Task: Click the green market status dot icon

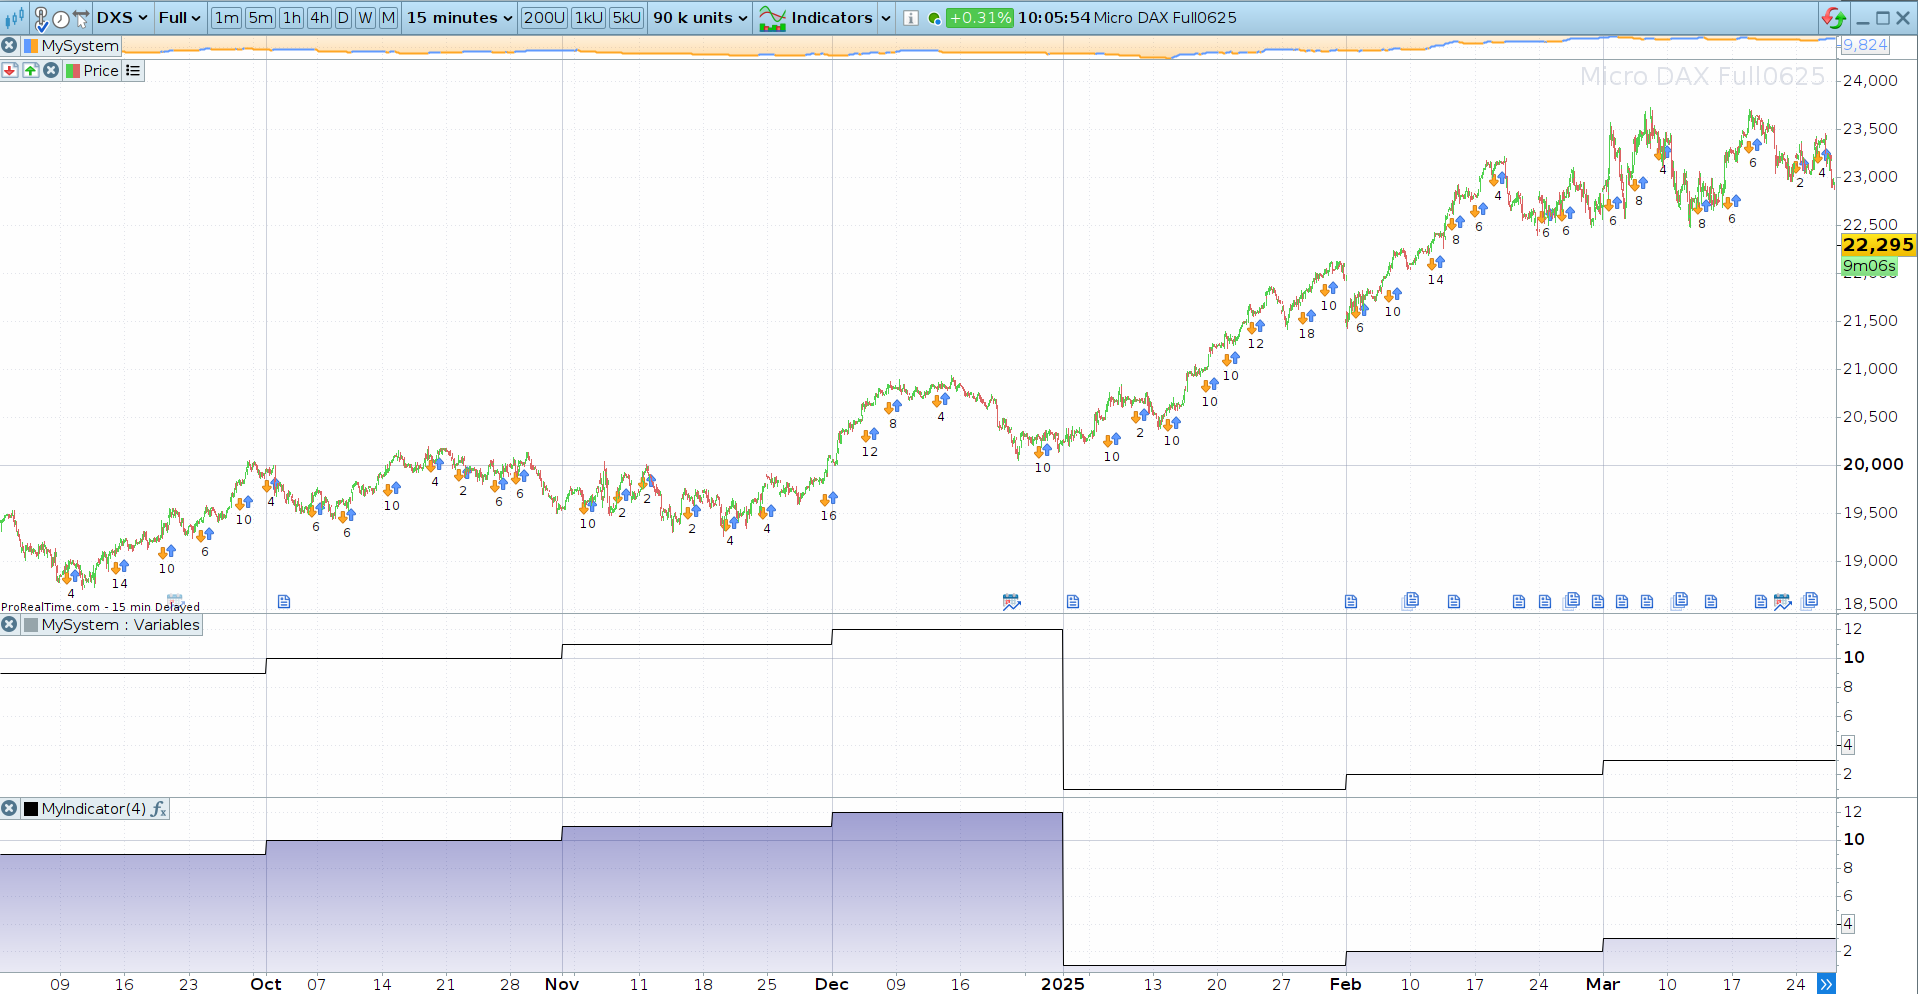Action: pos(934,18)
